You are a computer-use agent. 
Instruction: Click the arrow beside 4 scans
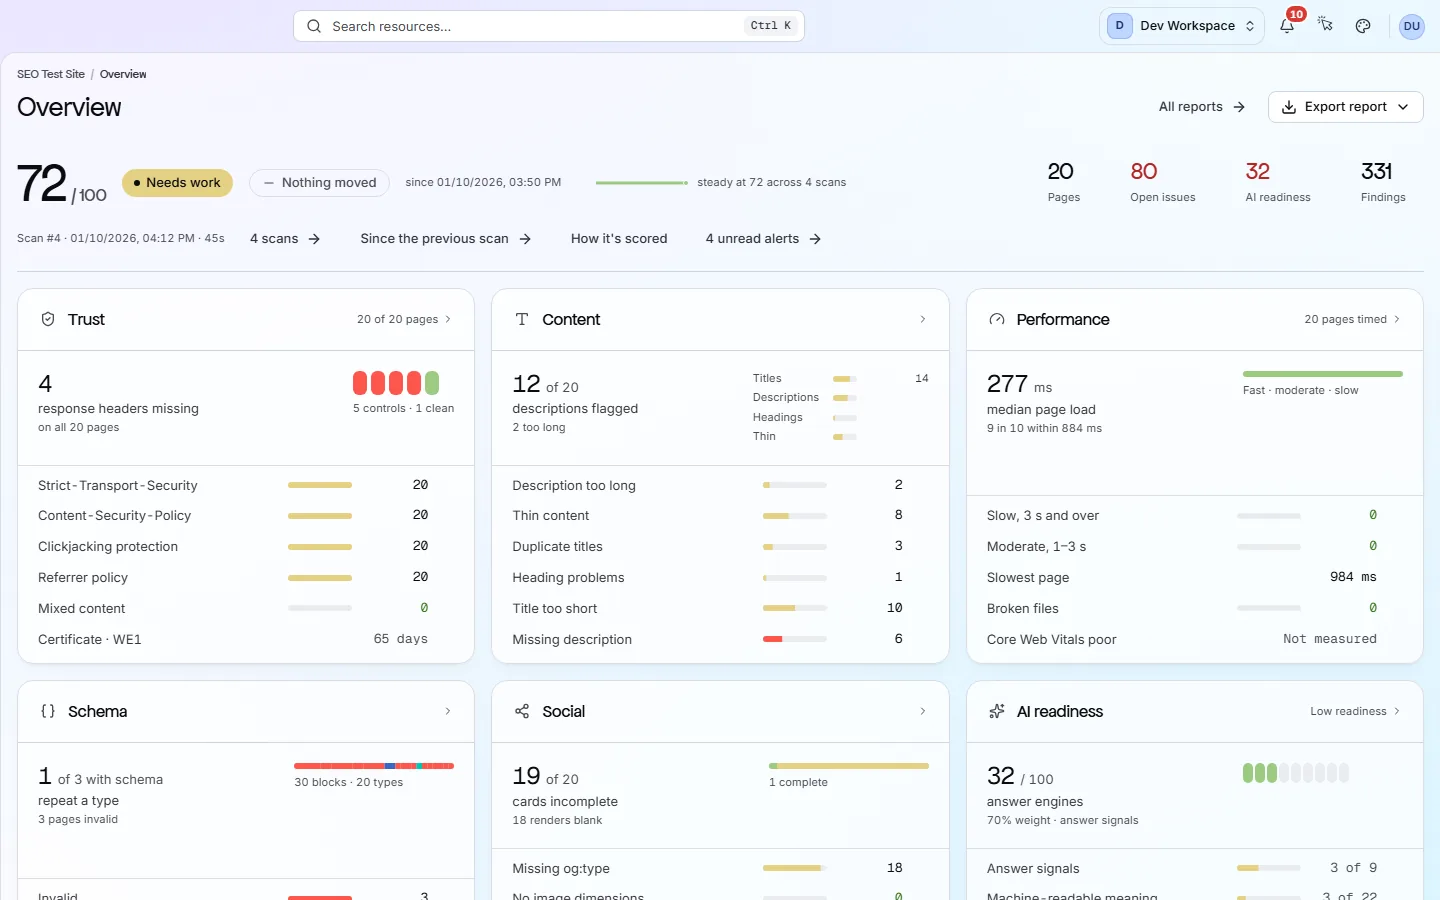[314, 239]
